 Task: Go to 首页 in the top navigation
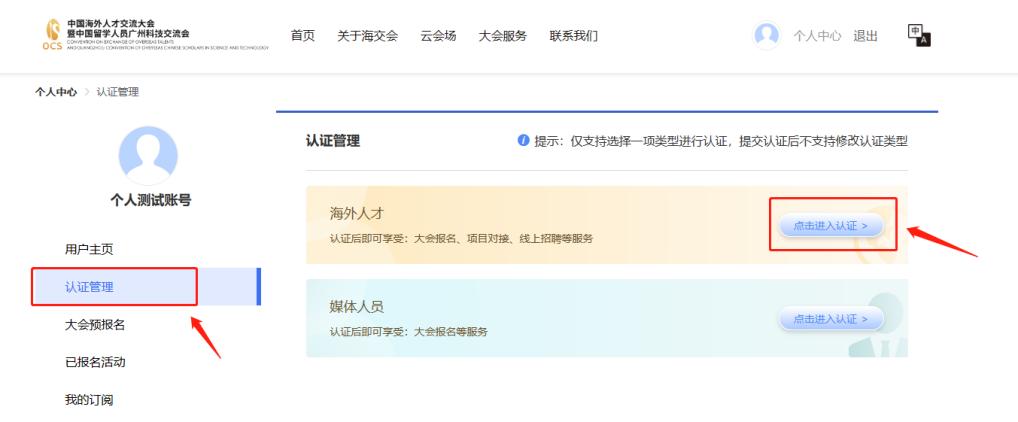click(x=302, y=36)
